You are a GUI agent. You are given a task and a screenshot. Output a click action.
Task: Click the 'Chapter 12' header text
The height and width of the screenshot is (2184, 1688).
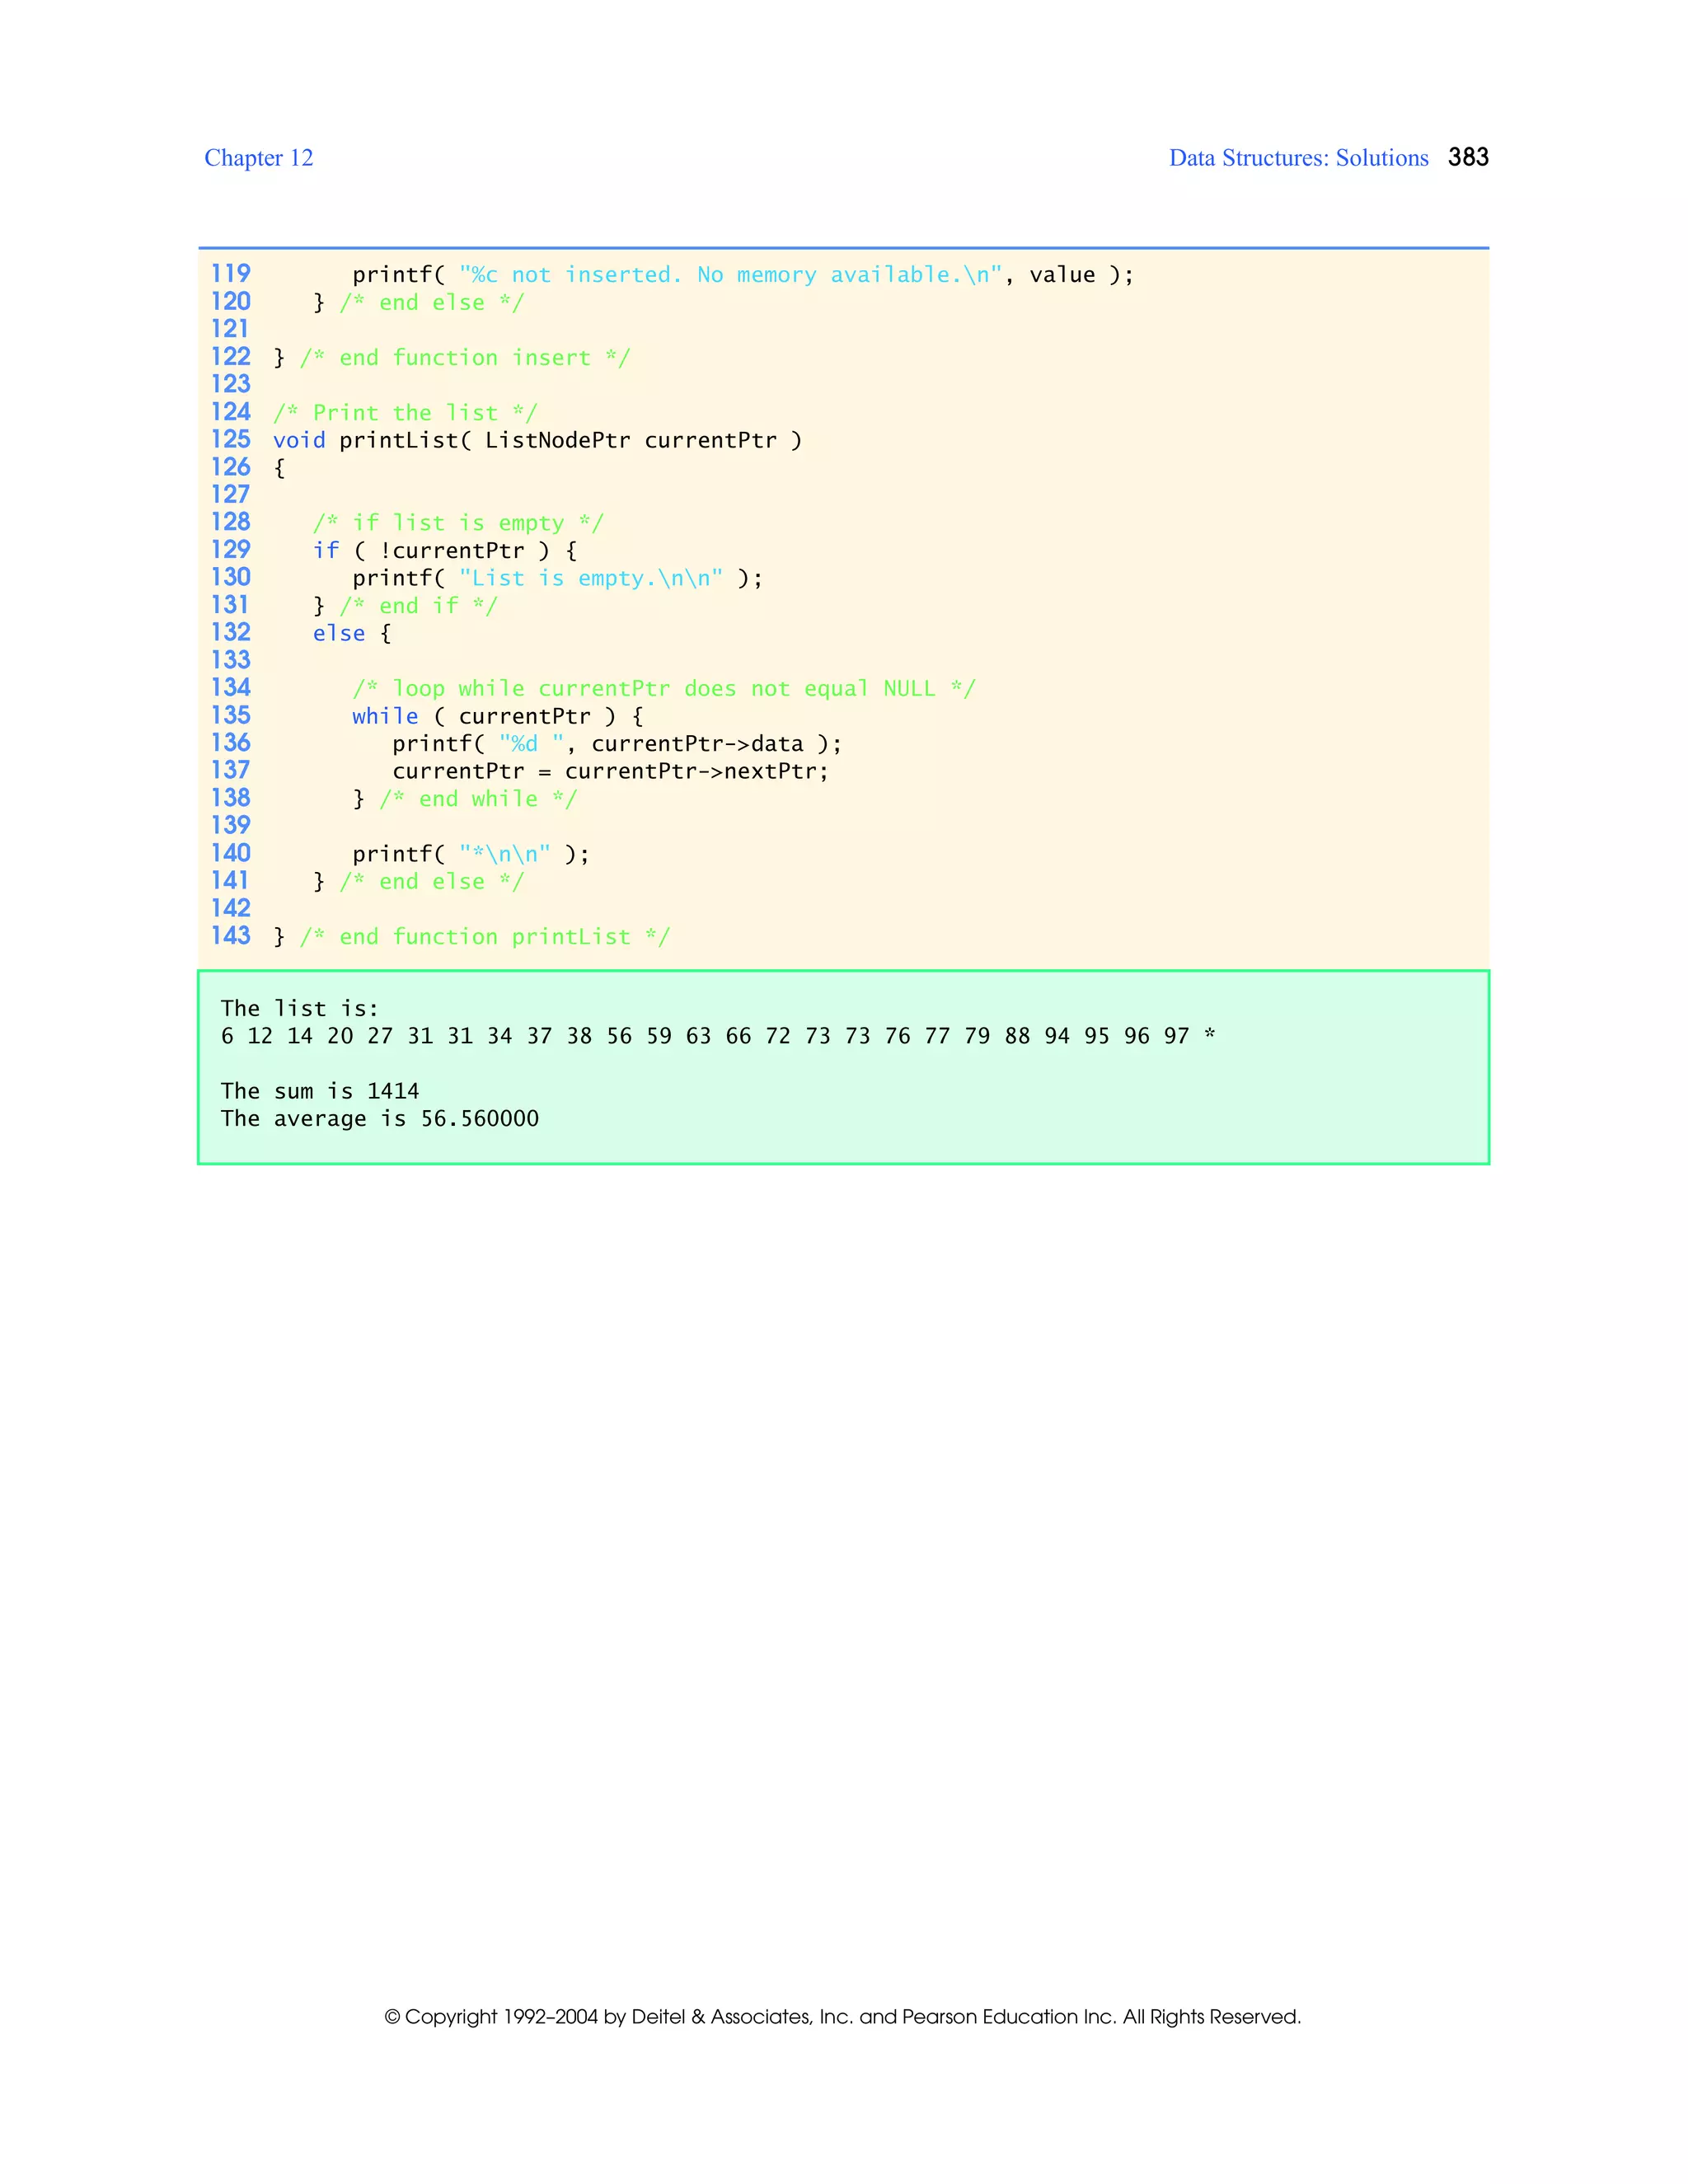point(258,158)
